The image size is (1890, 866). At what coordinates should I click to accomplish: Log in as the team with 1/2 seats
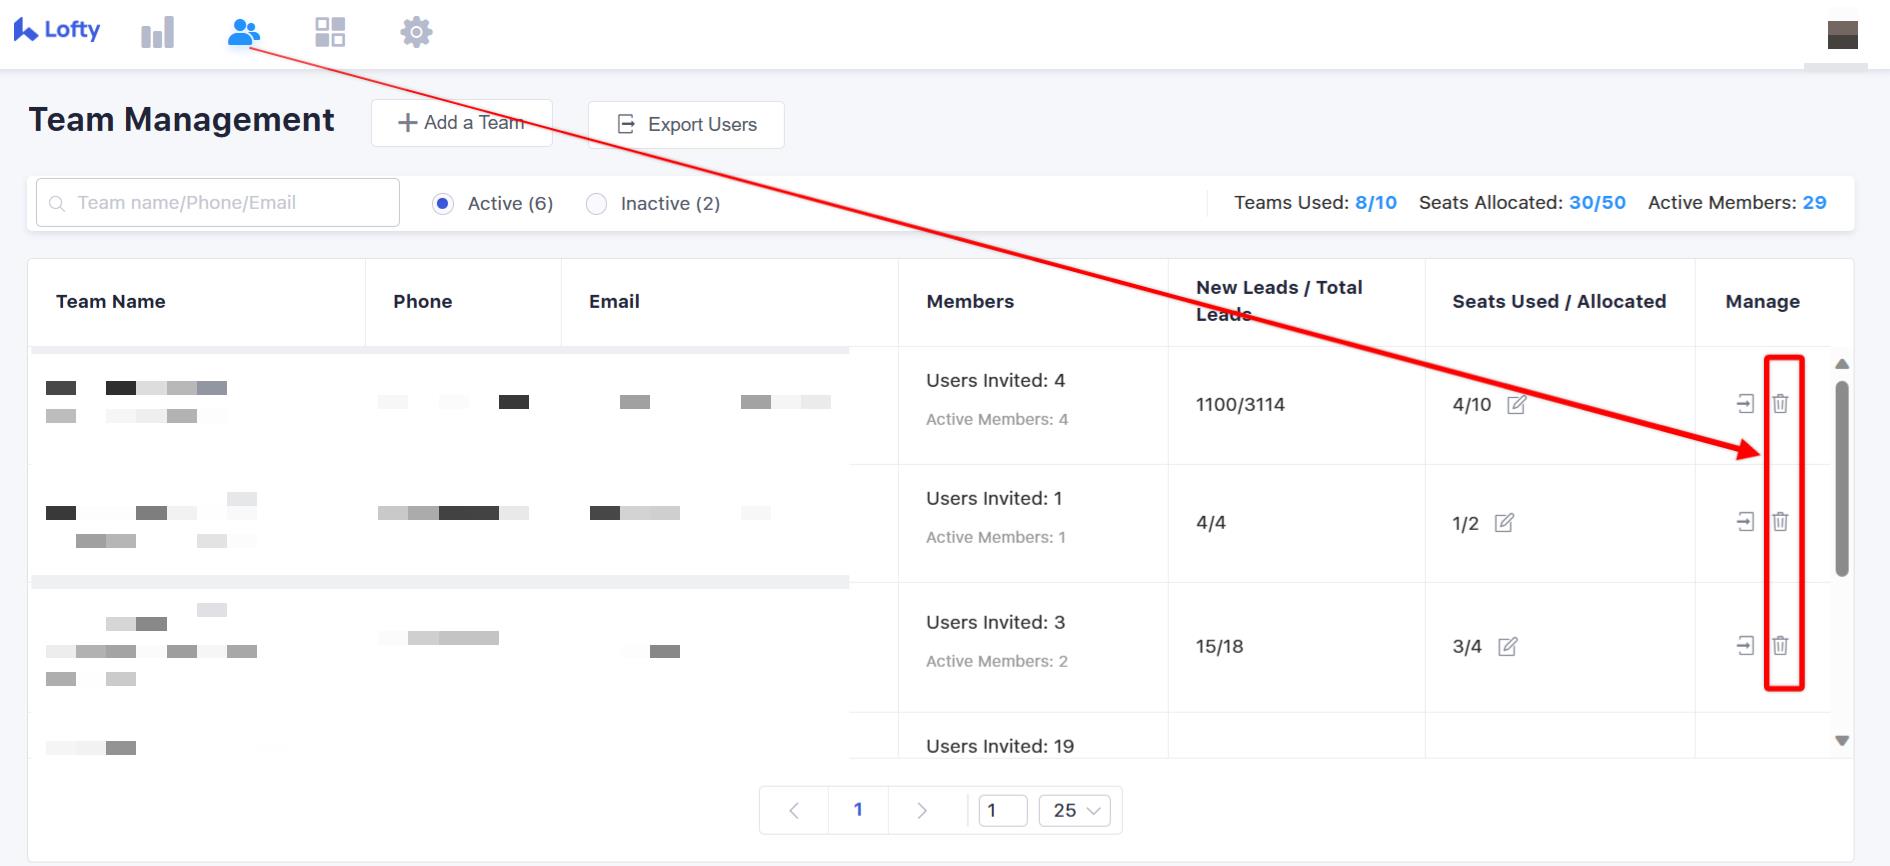tap(1745, 522)
